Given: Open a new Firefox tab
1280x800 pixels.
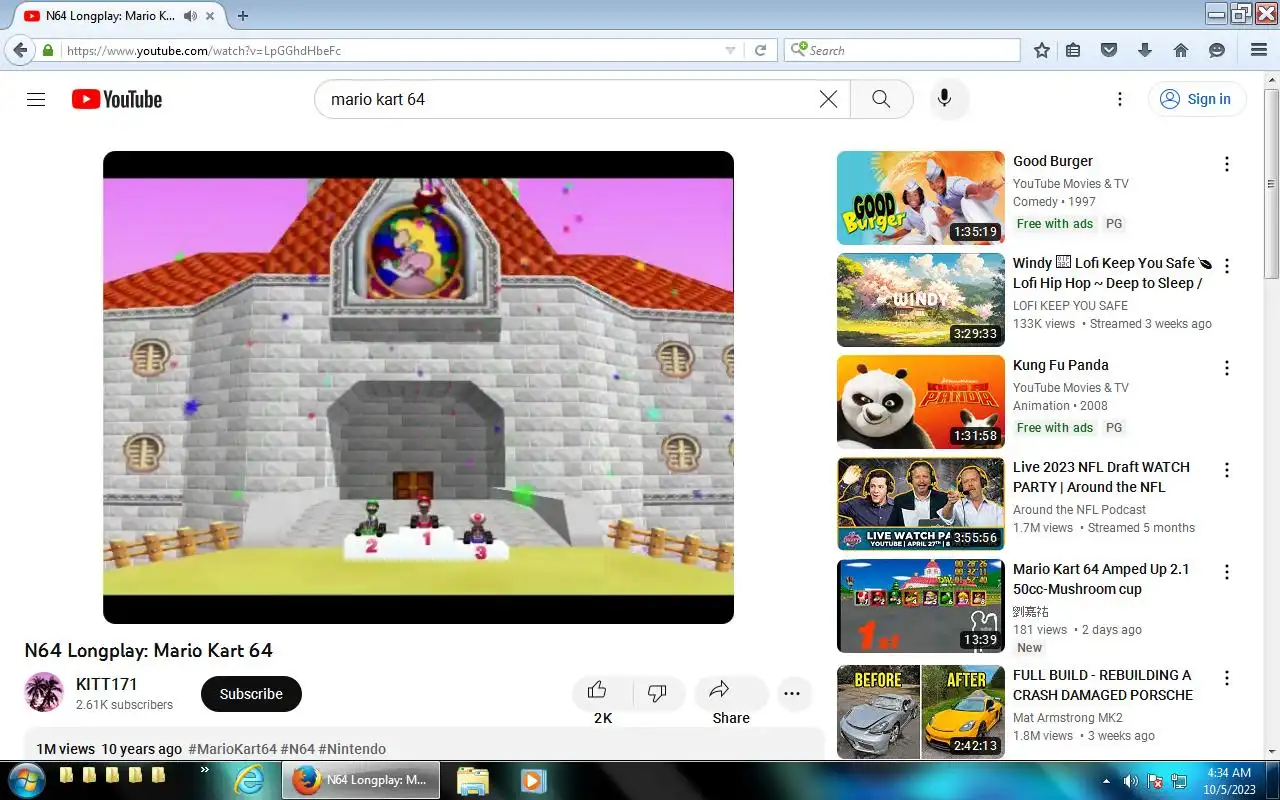Looking at the screenshot, I should click(x=242, y=16).
